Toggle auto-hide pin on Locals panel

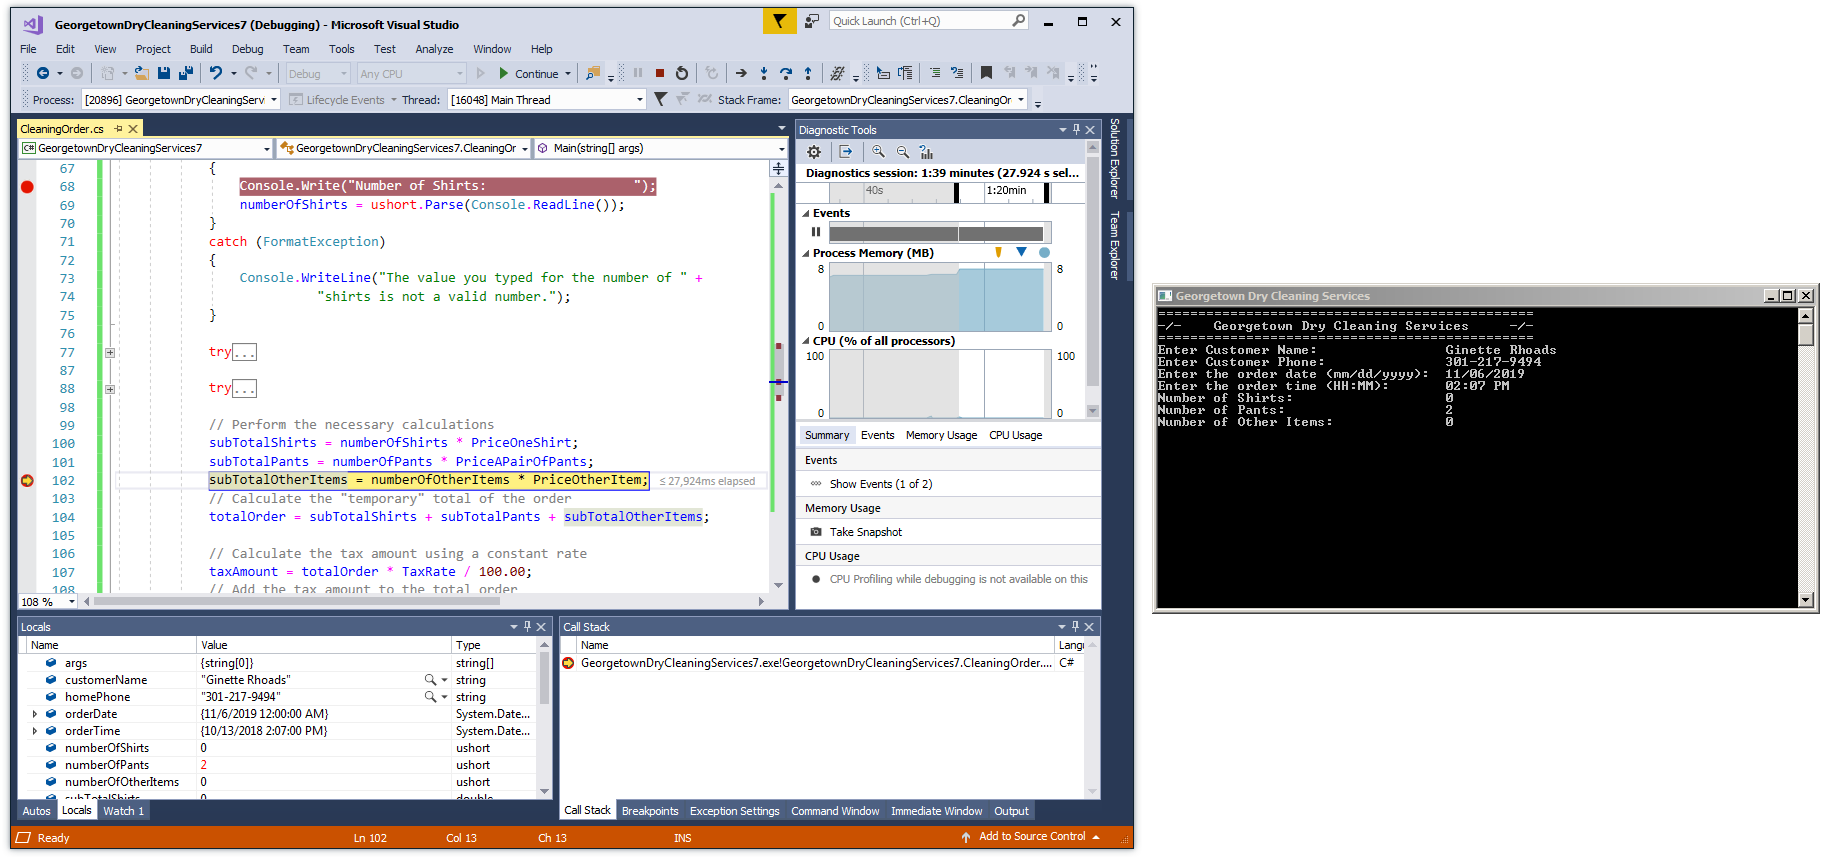(527, 627)
